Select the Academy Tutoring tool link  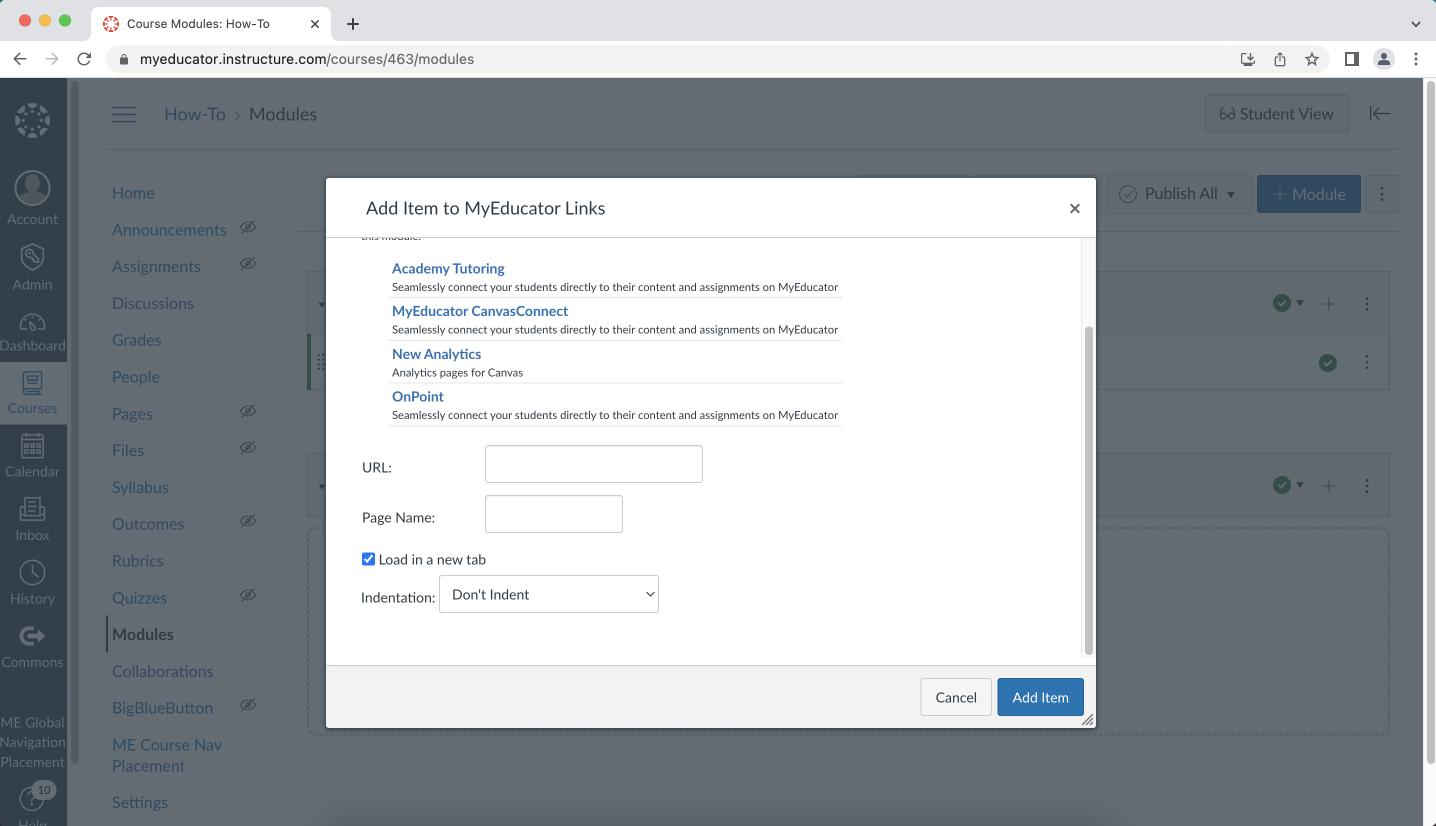coord(448,268)
